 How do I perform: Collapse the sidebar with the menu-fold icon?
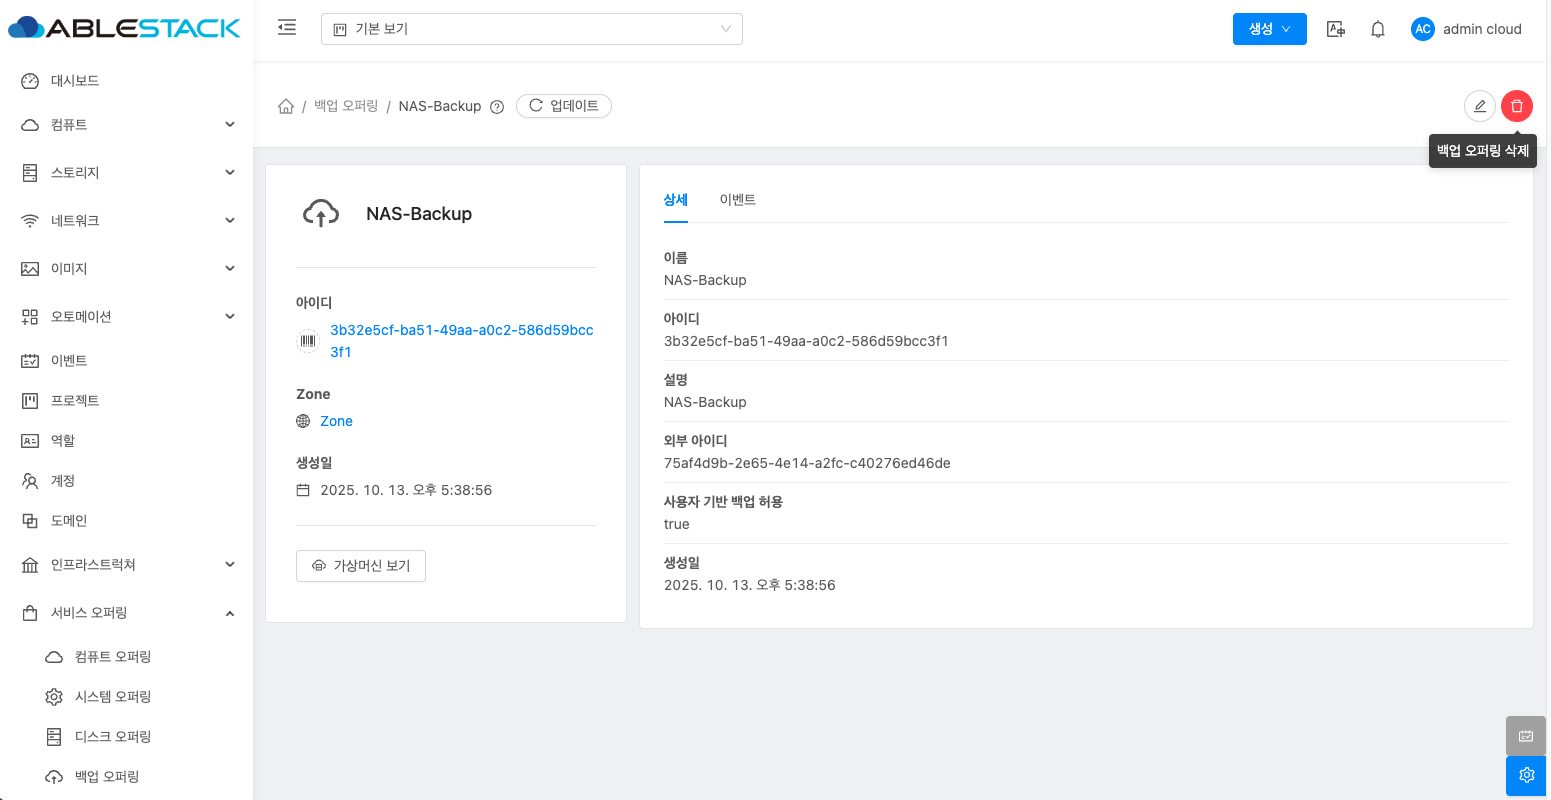[x=287, y=28]
